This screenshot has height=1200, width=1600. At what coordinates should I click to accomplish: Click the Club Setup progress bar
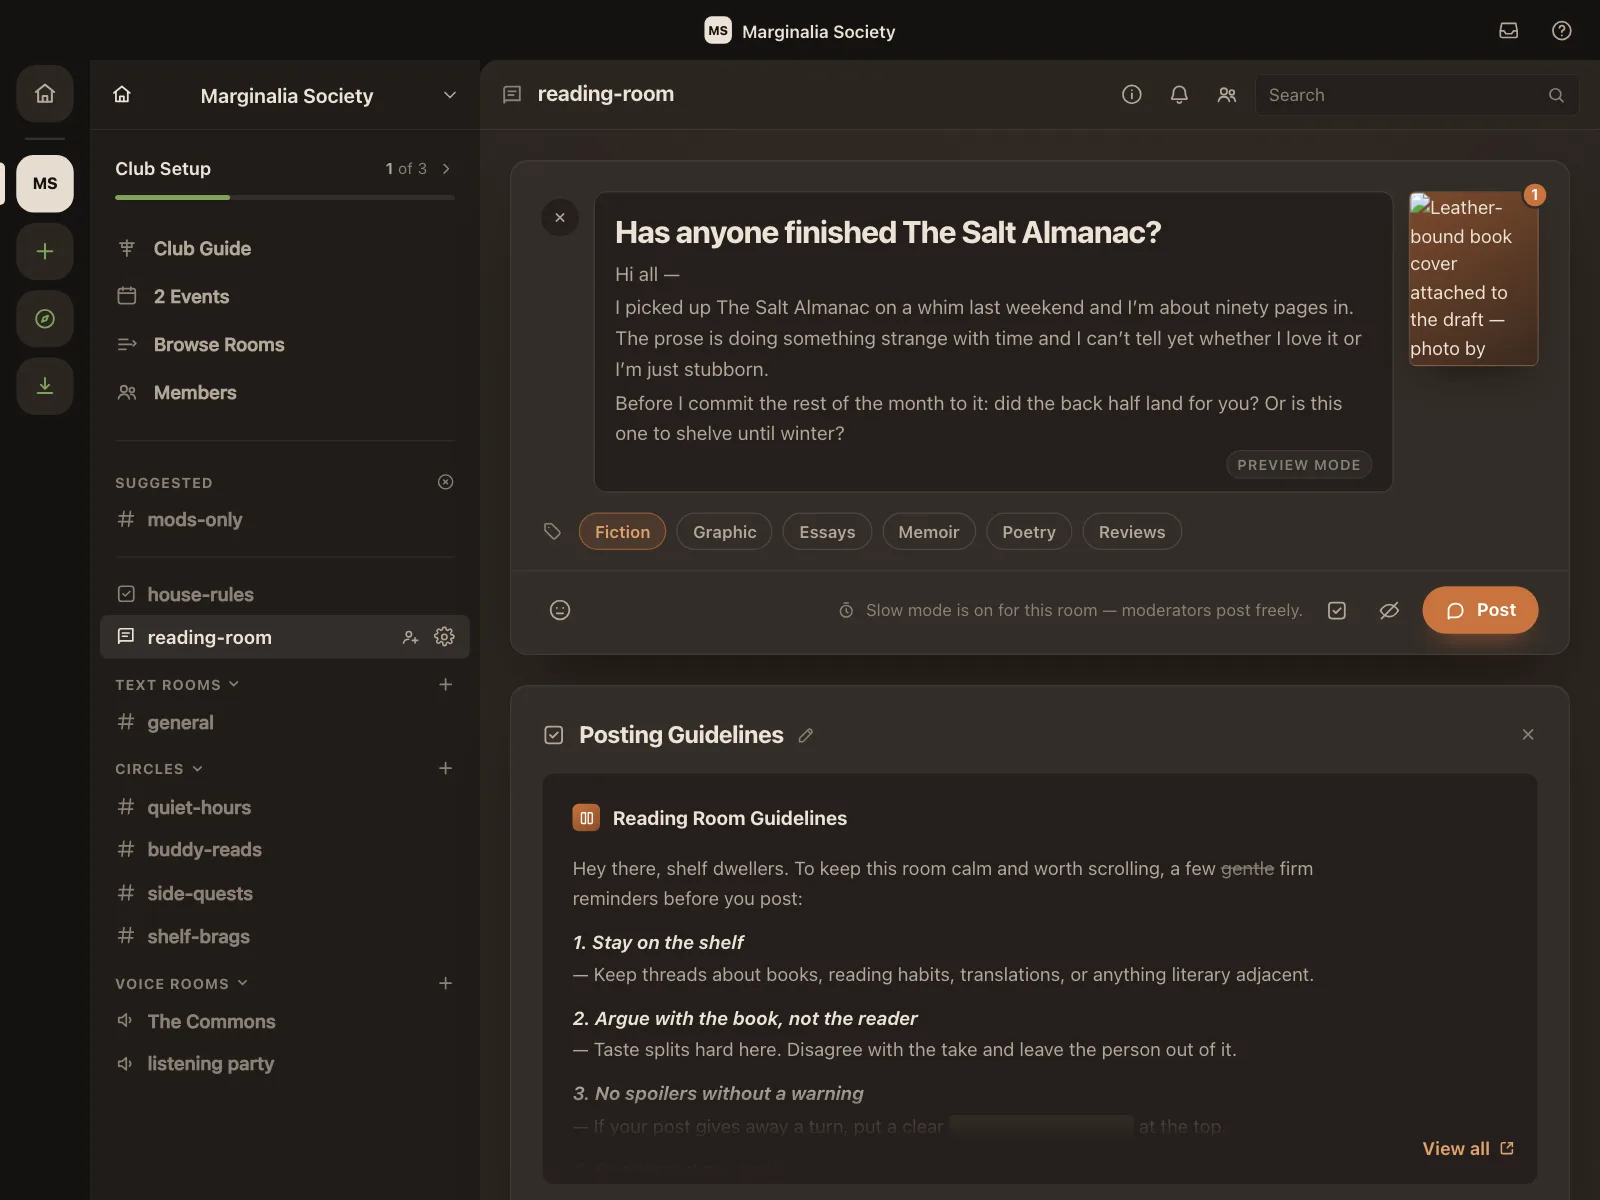pos(285,197)
